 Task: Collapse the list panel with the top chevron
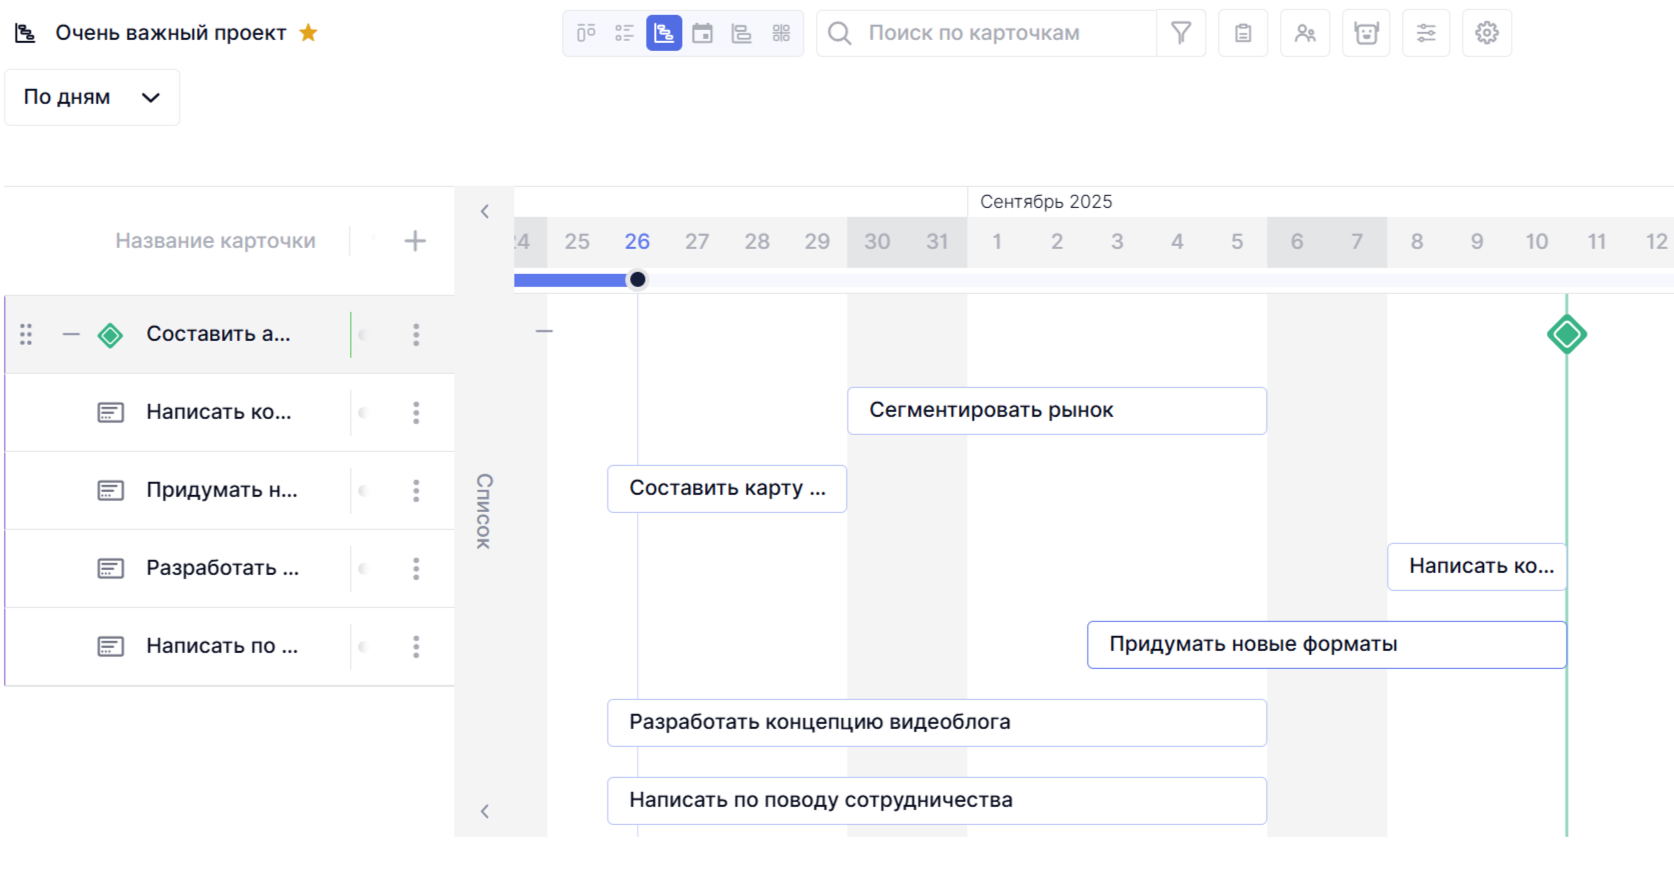[485, 211]
